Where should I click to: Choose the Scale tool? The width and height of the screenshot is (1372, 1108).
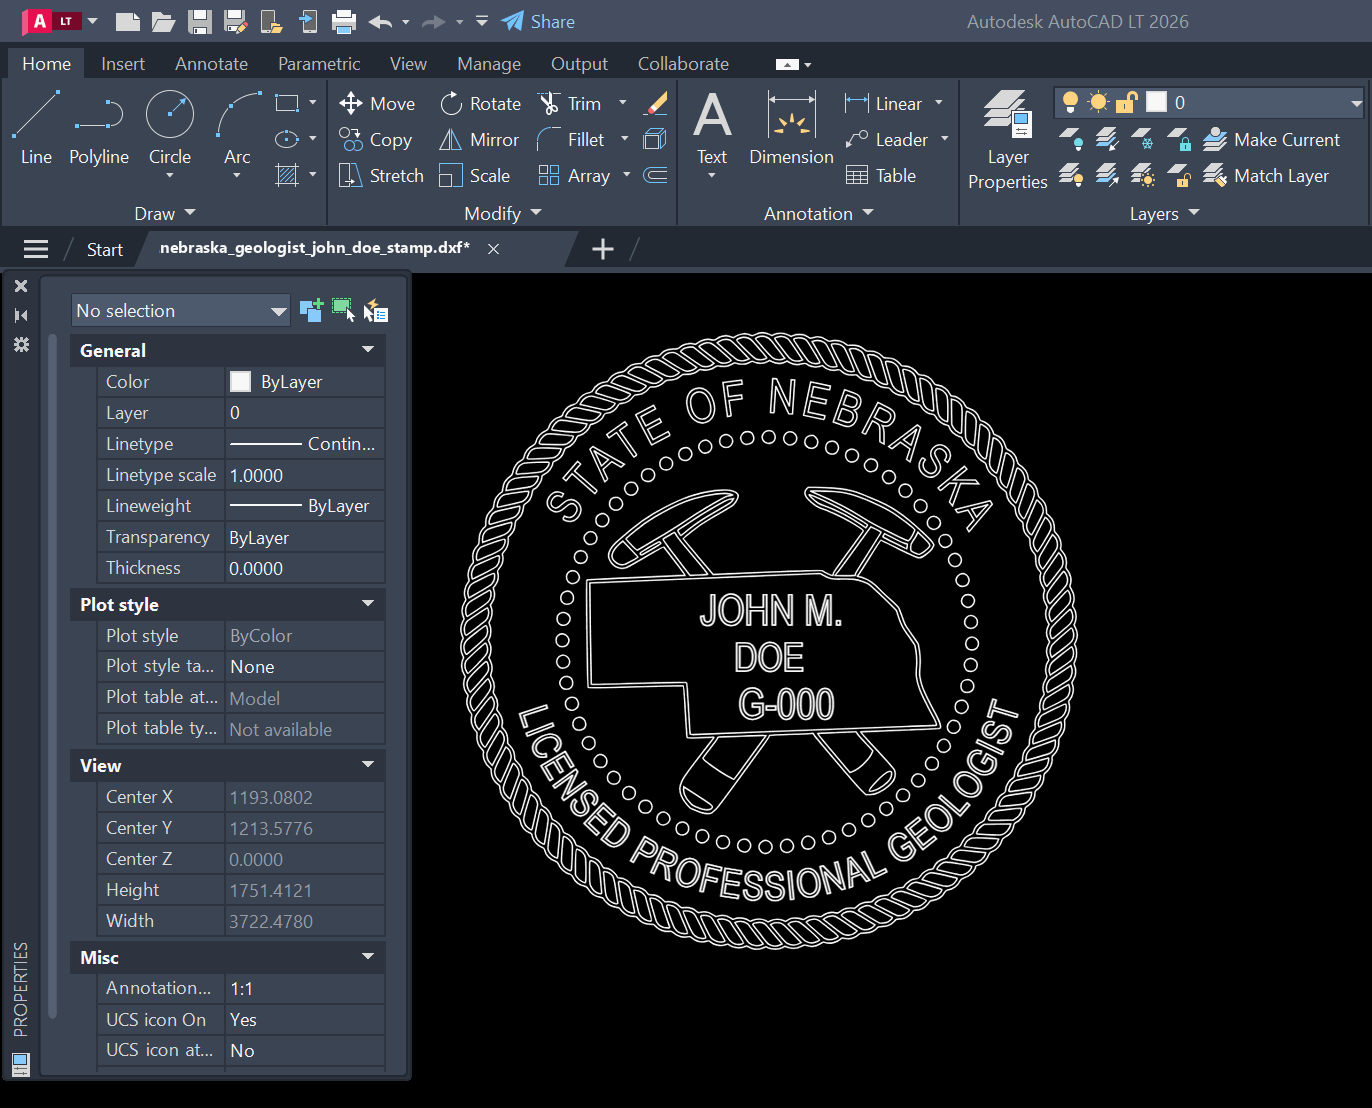475,175
